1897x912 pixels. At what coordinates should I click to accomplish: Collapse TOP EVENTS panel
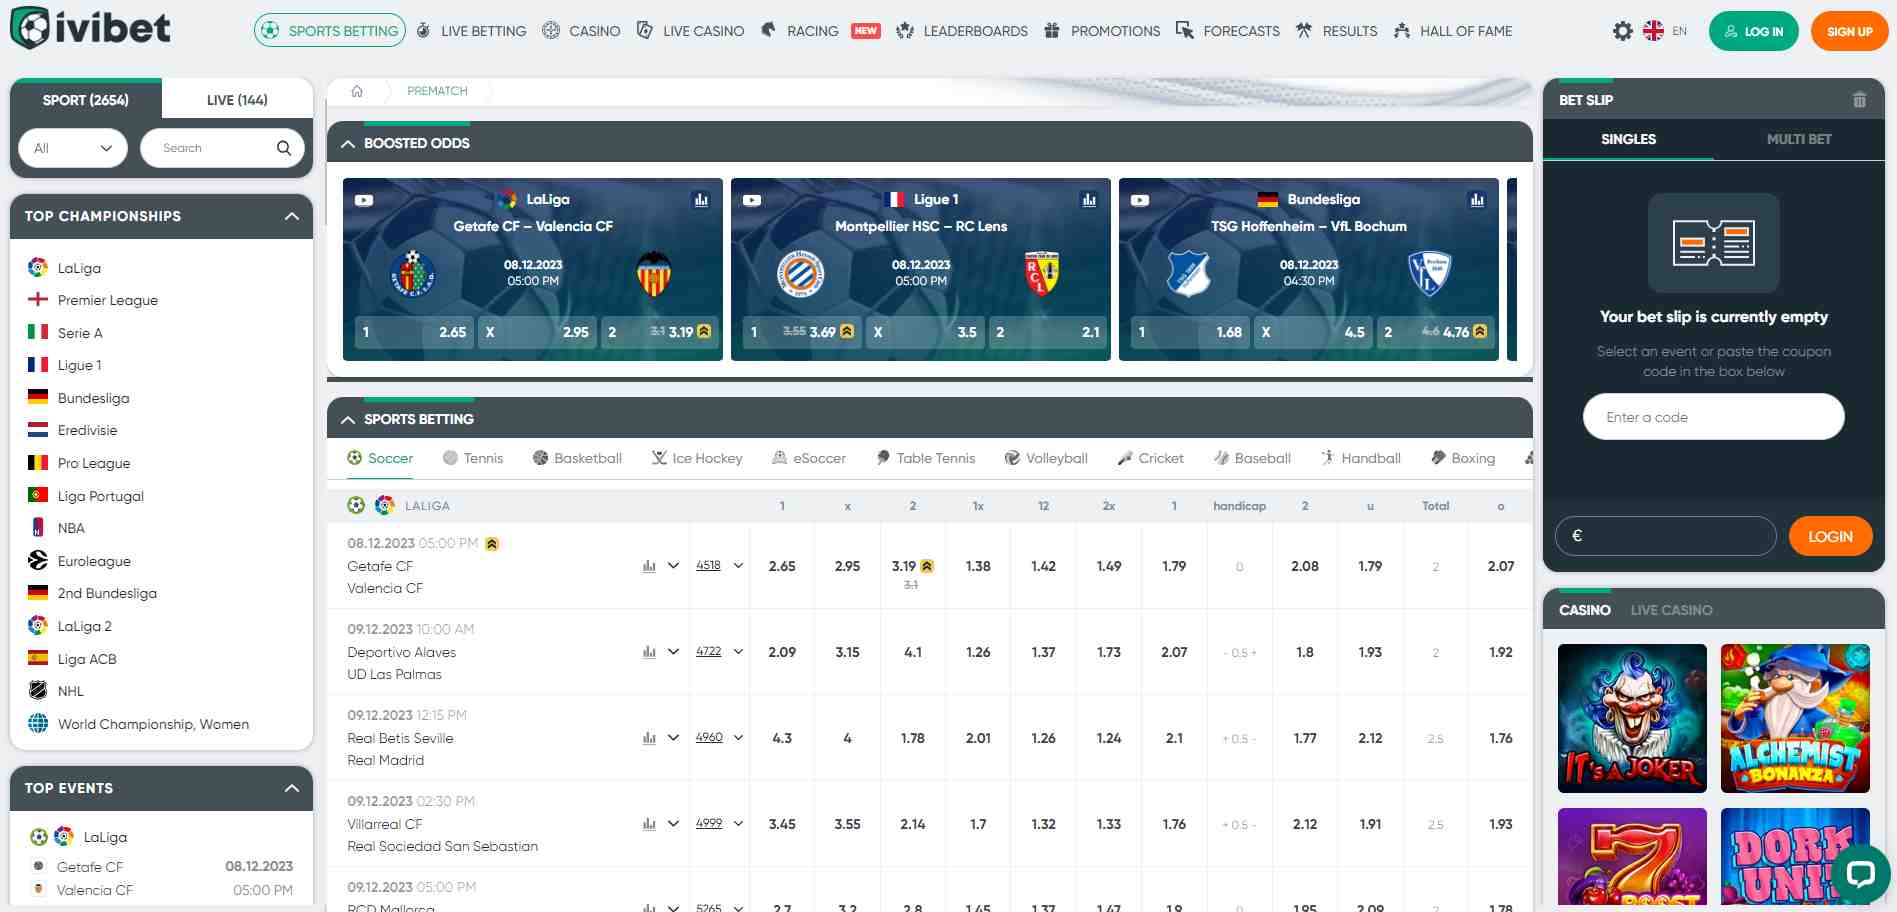(291, 788)
